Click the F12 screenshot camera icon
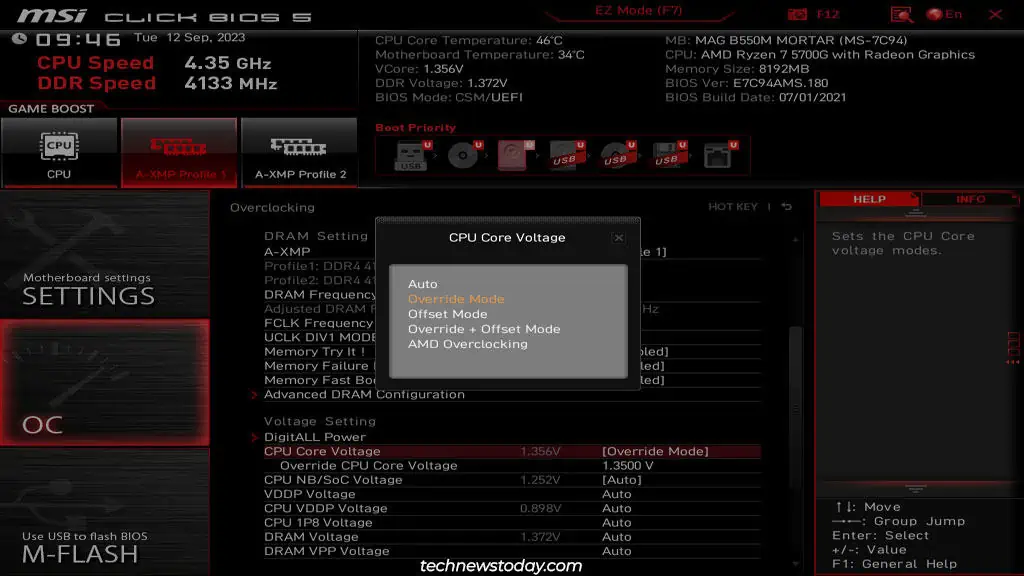Screen dimensions: 1024x576 click(798, 14)
